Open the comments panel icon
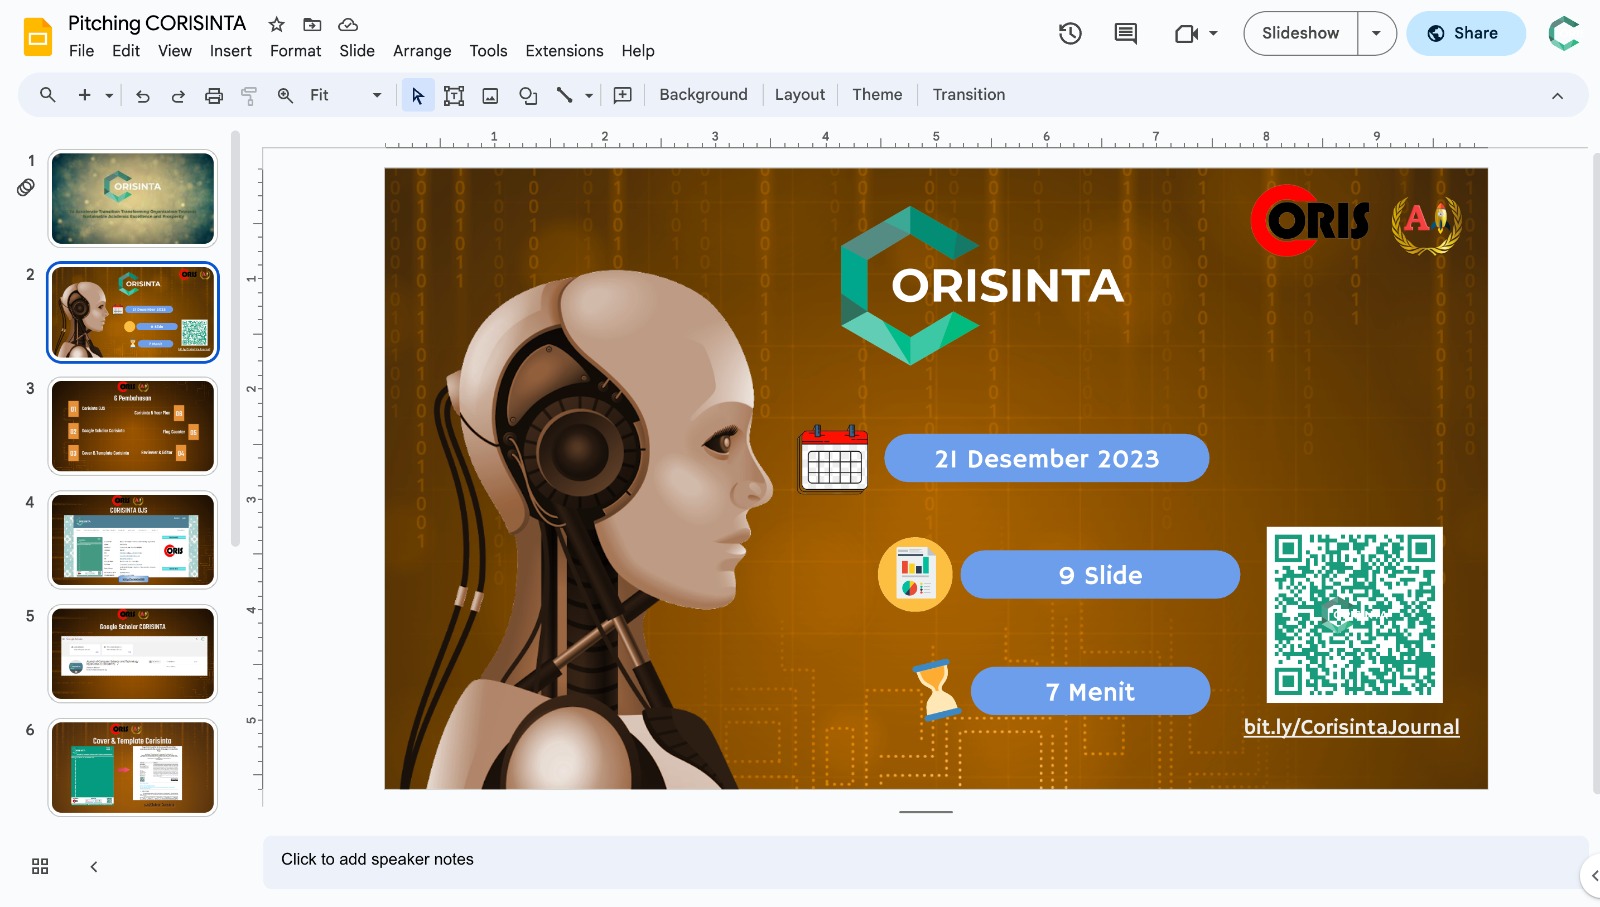The height and width of the screenshot is (907, 1600). 1125,34
